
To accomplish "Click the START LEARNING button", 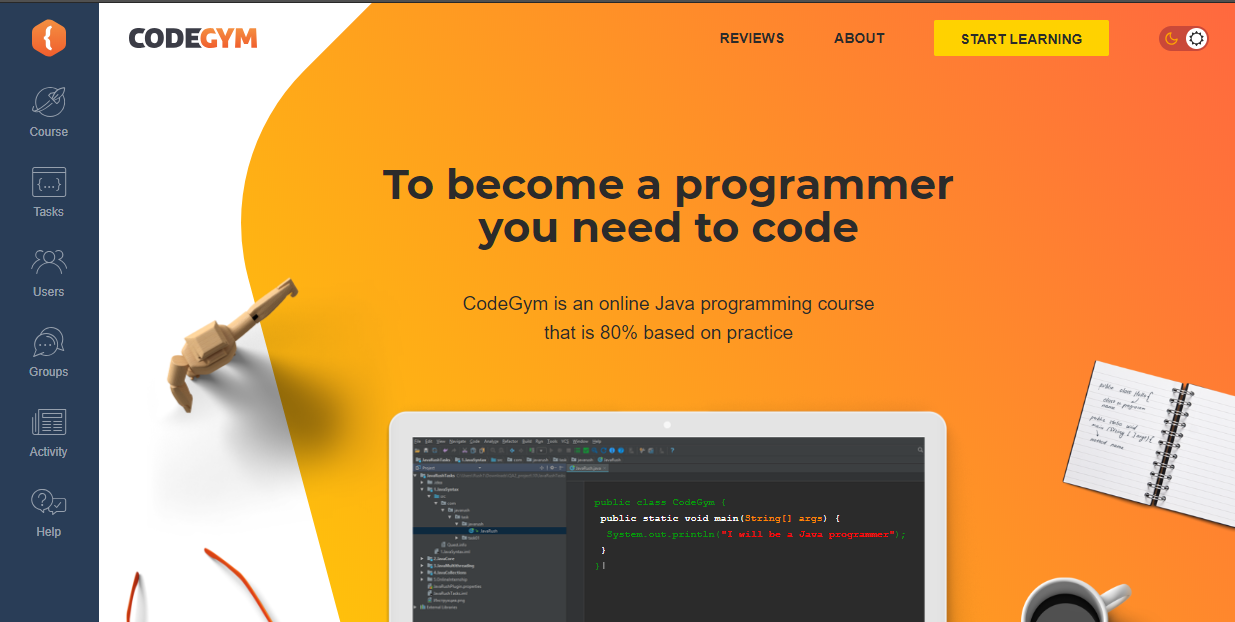I will [x=1021, y=38].
